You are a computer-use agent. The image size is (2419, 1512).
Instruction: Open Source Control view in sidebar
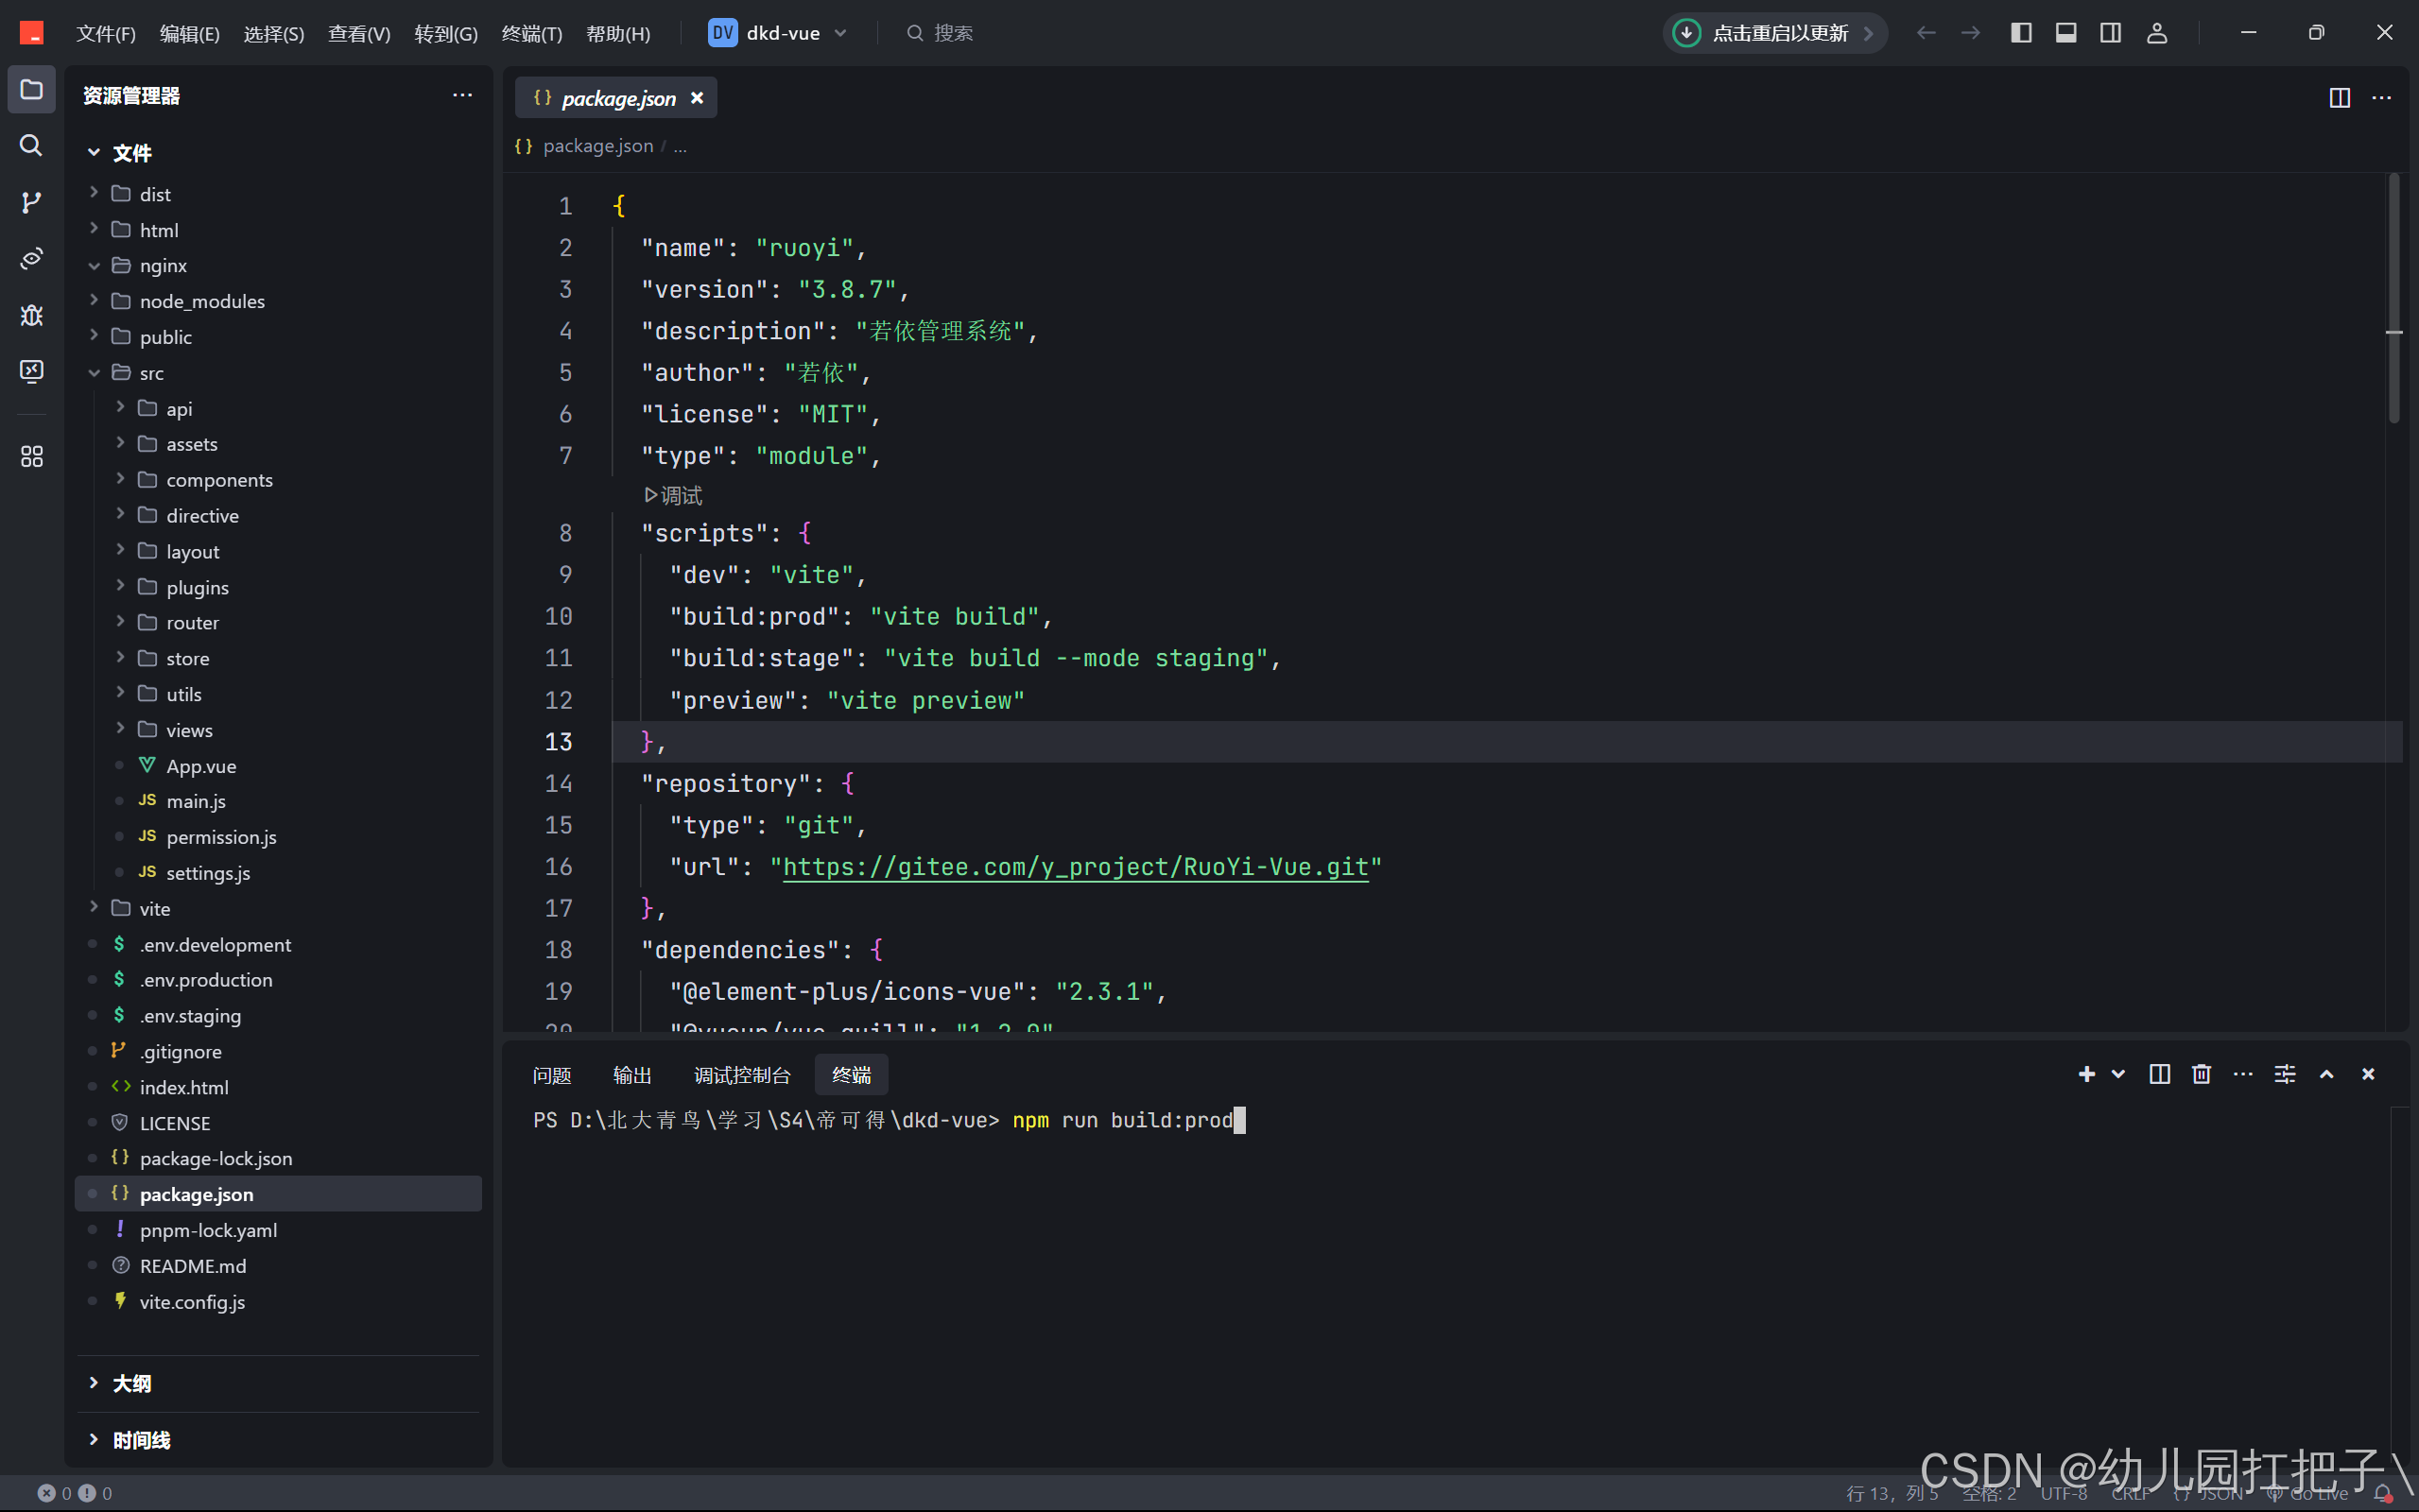[31, 202]
